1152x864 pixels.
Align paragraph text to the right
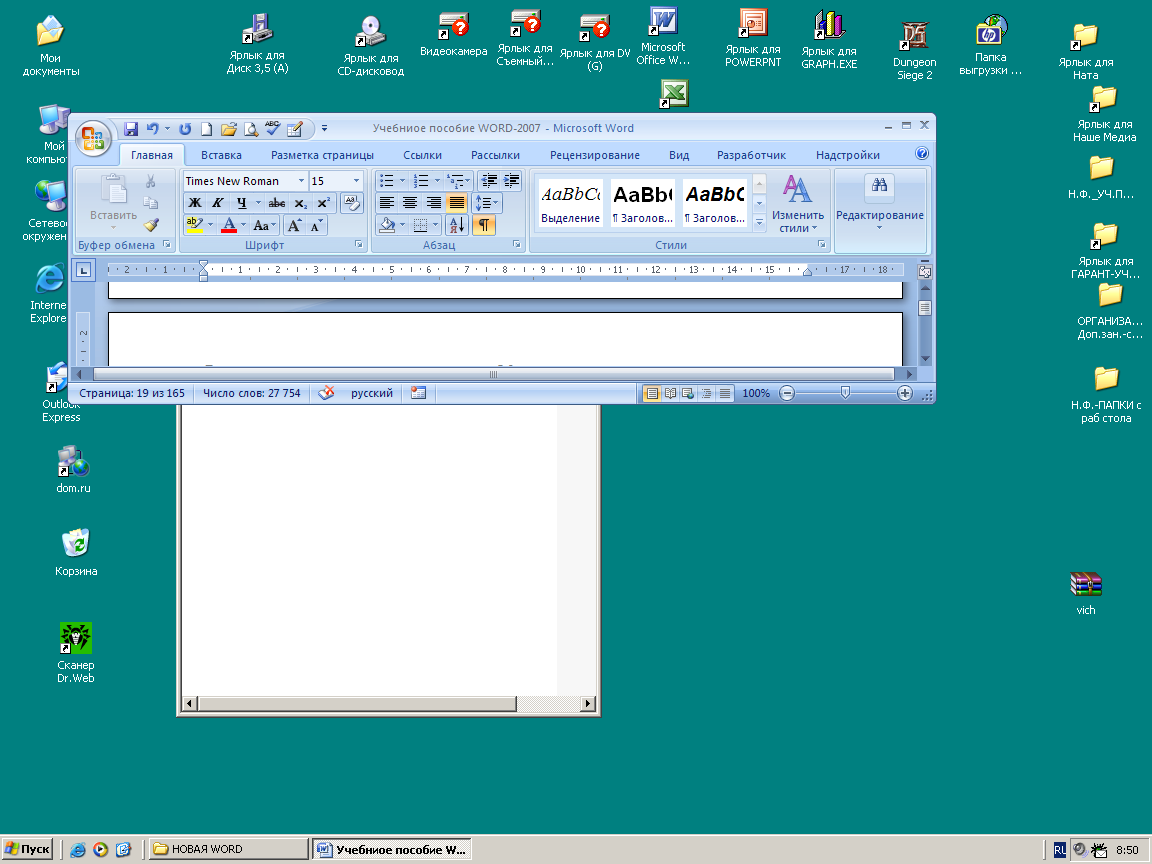[x=433, y=203]
